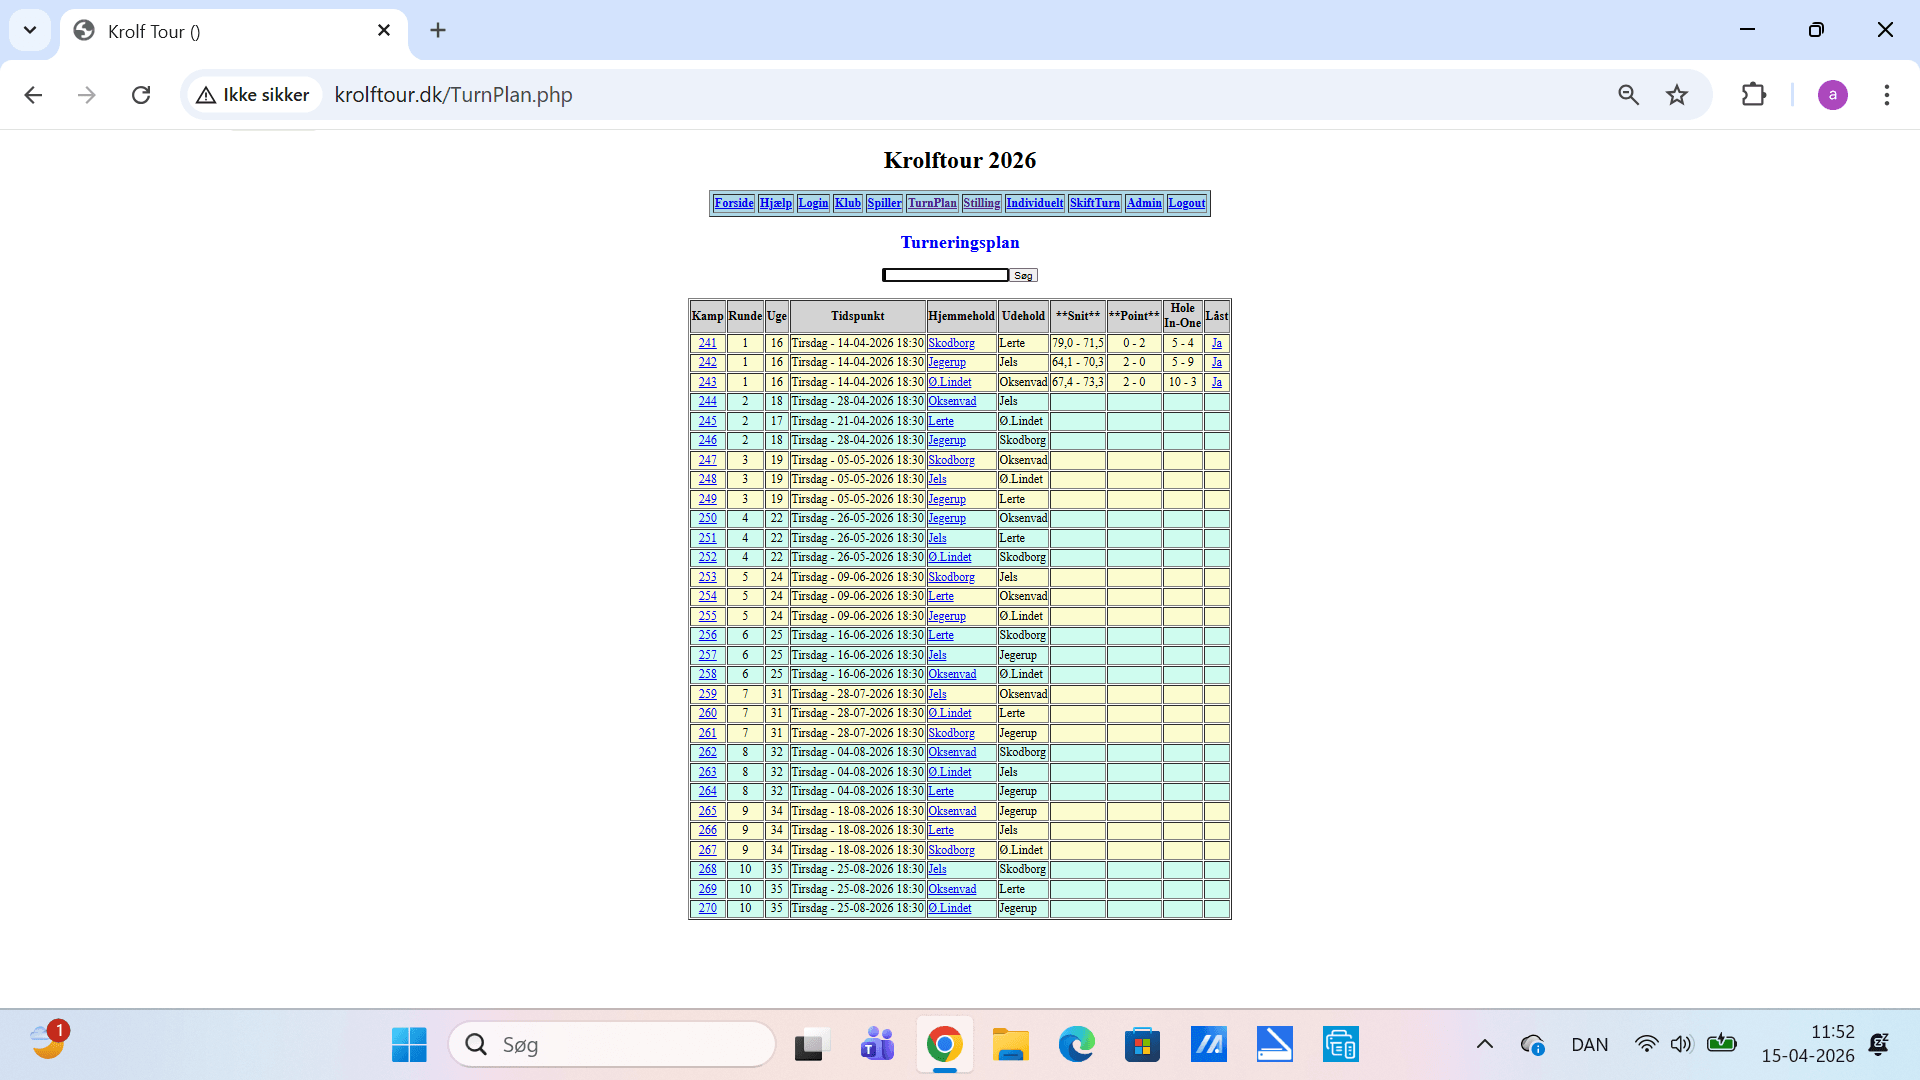Open a new browser tab
The image size is (1920, 1080).
pyautogui.click(x=438, y=30)
